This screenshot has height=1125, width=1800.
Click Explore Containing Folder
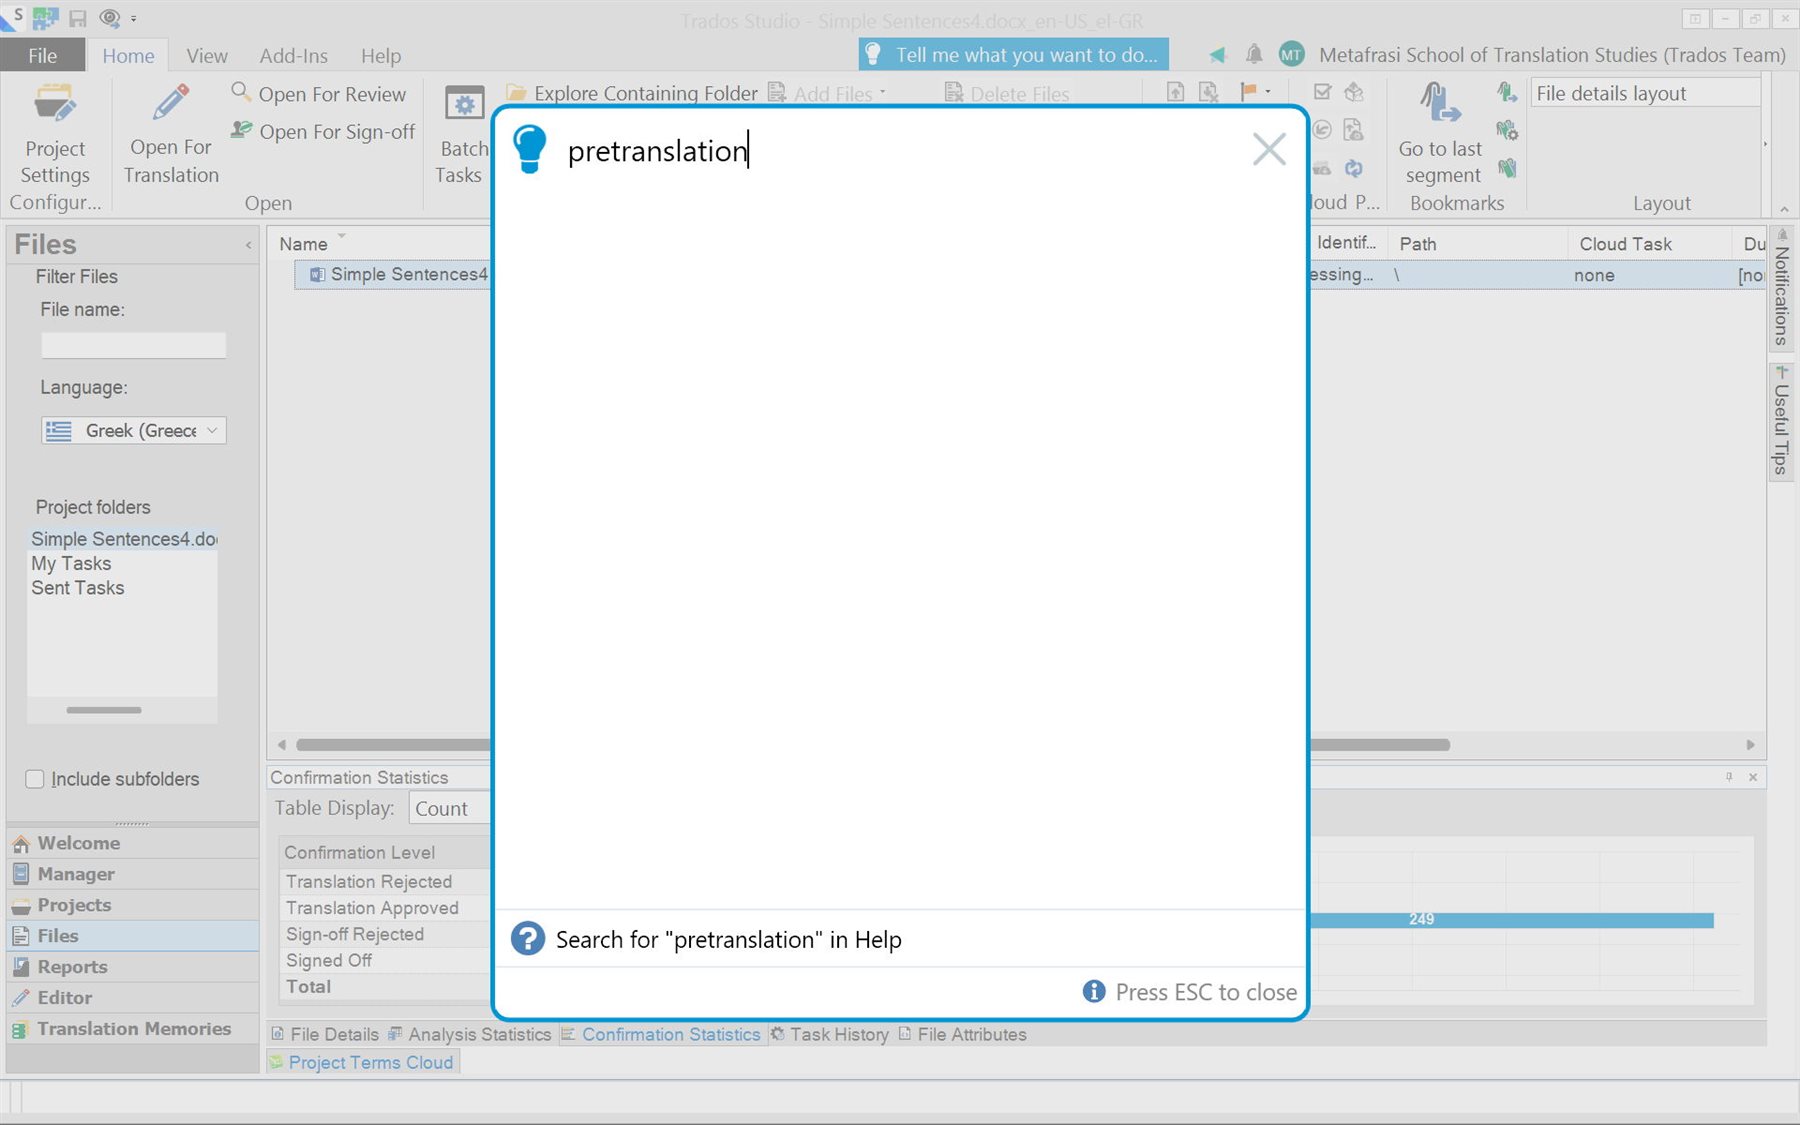point(630,92)
